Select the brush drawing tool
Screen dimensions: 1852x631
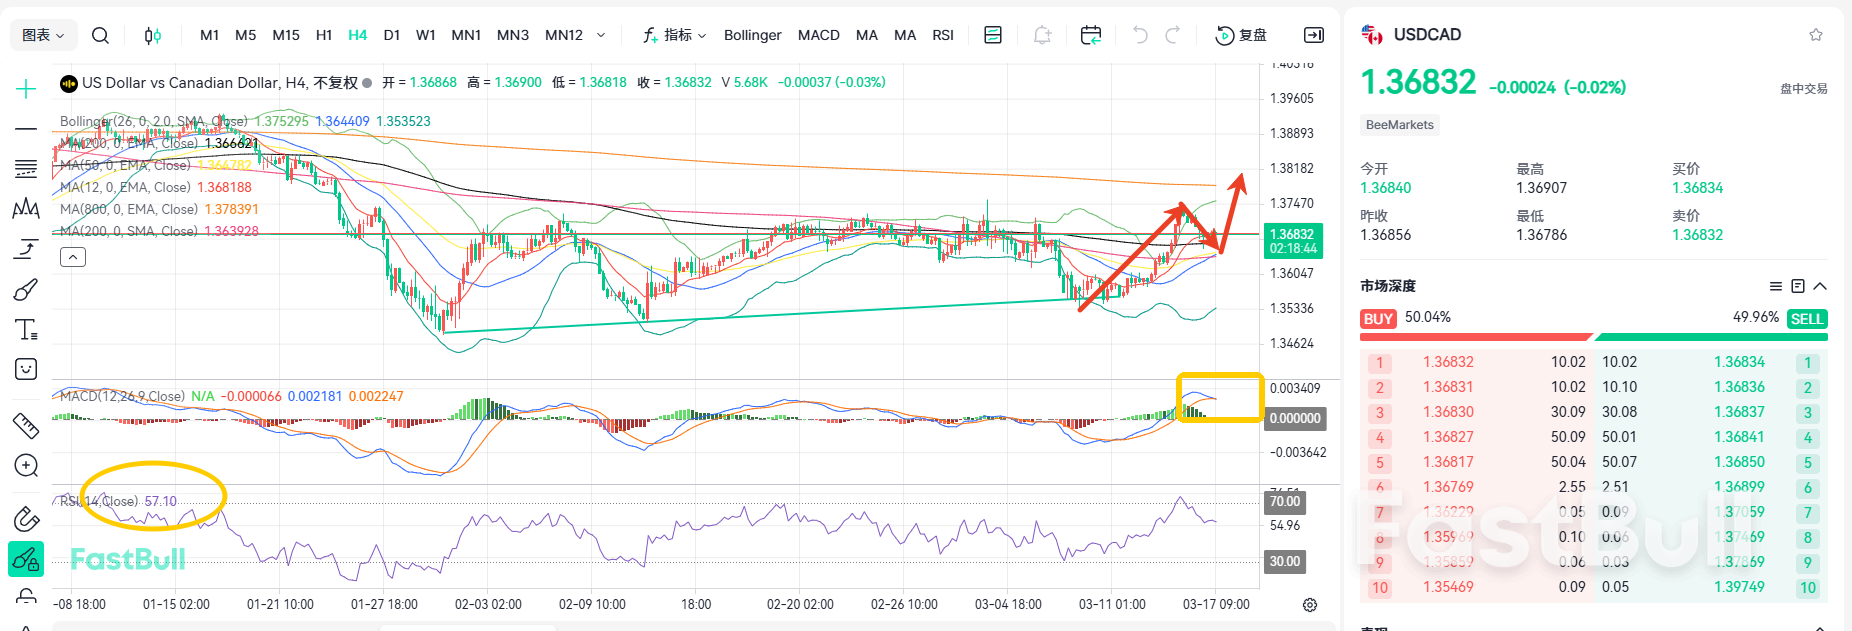click(26, 290)
